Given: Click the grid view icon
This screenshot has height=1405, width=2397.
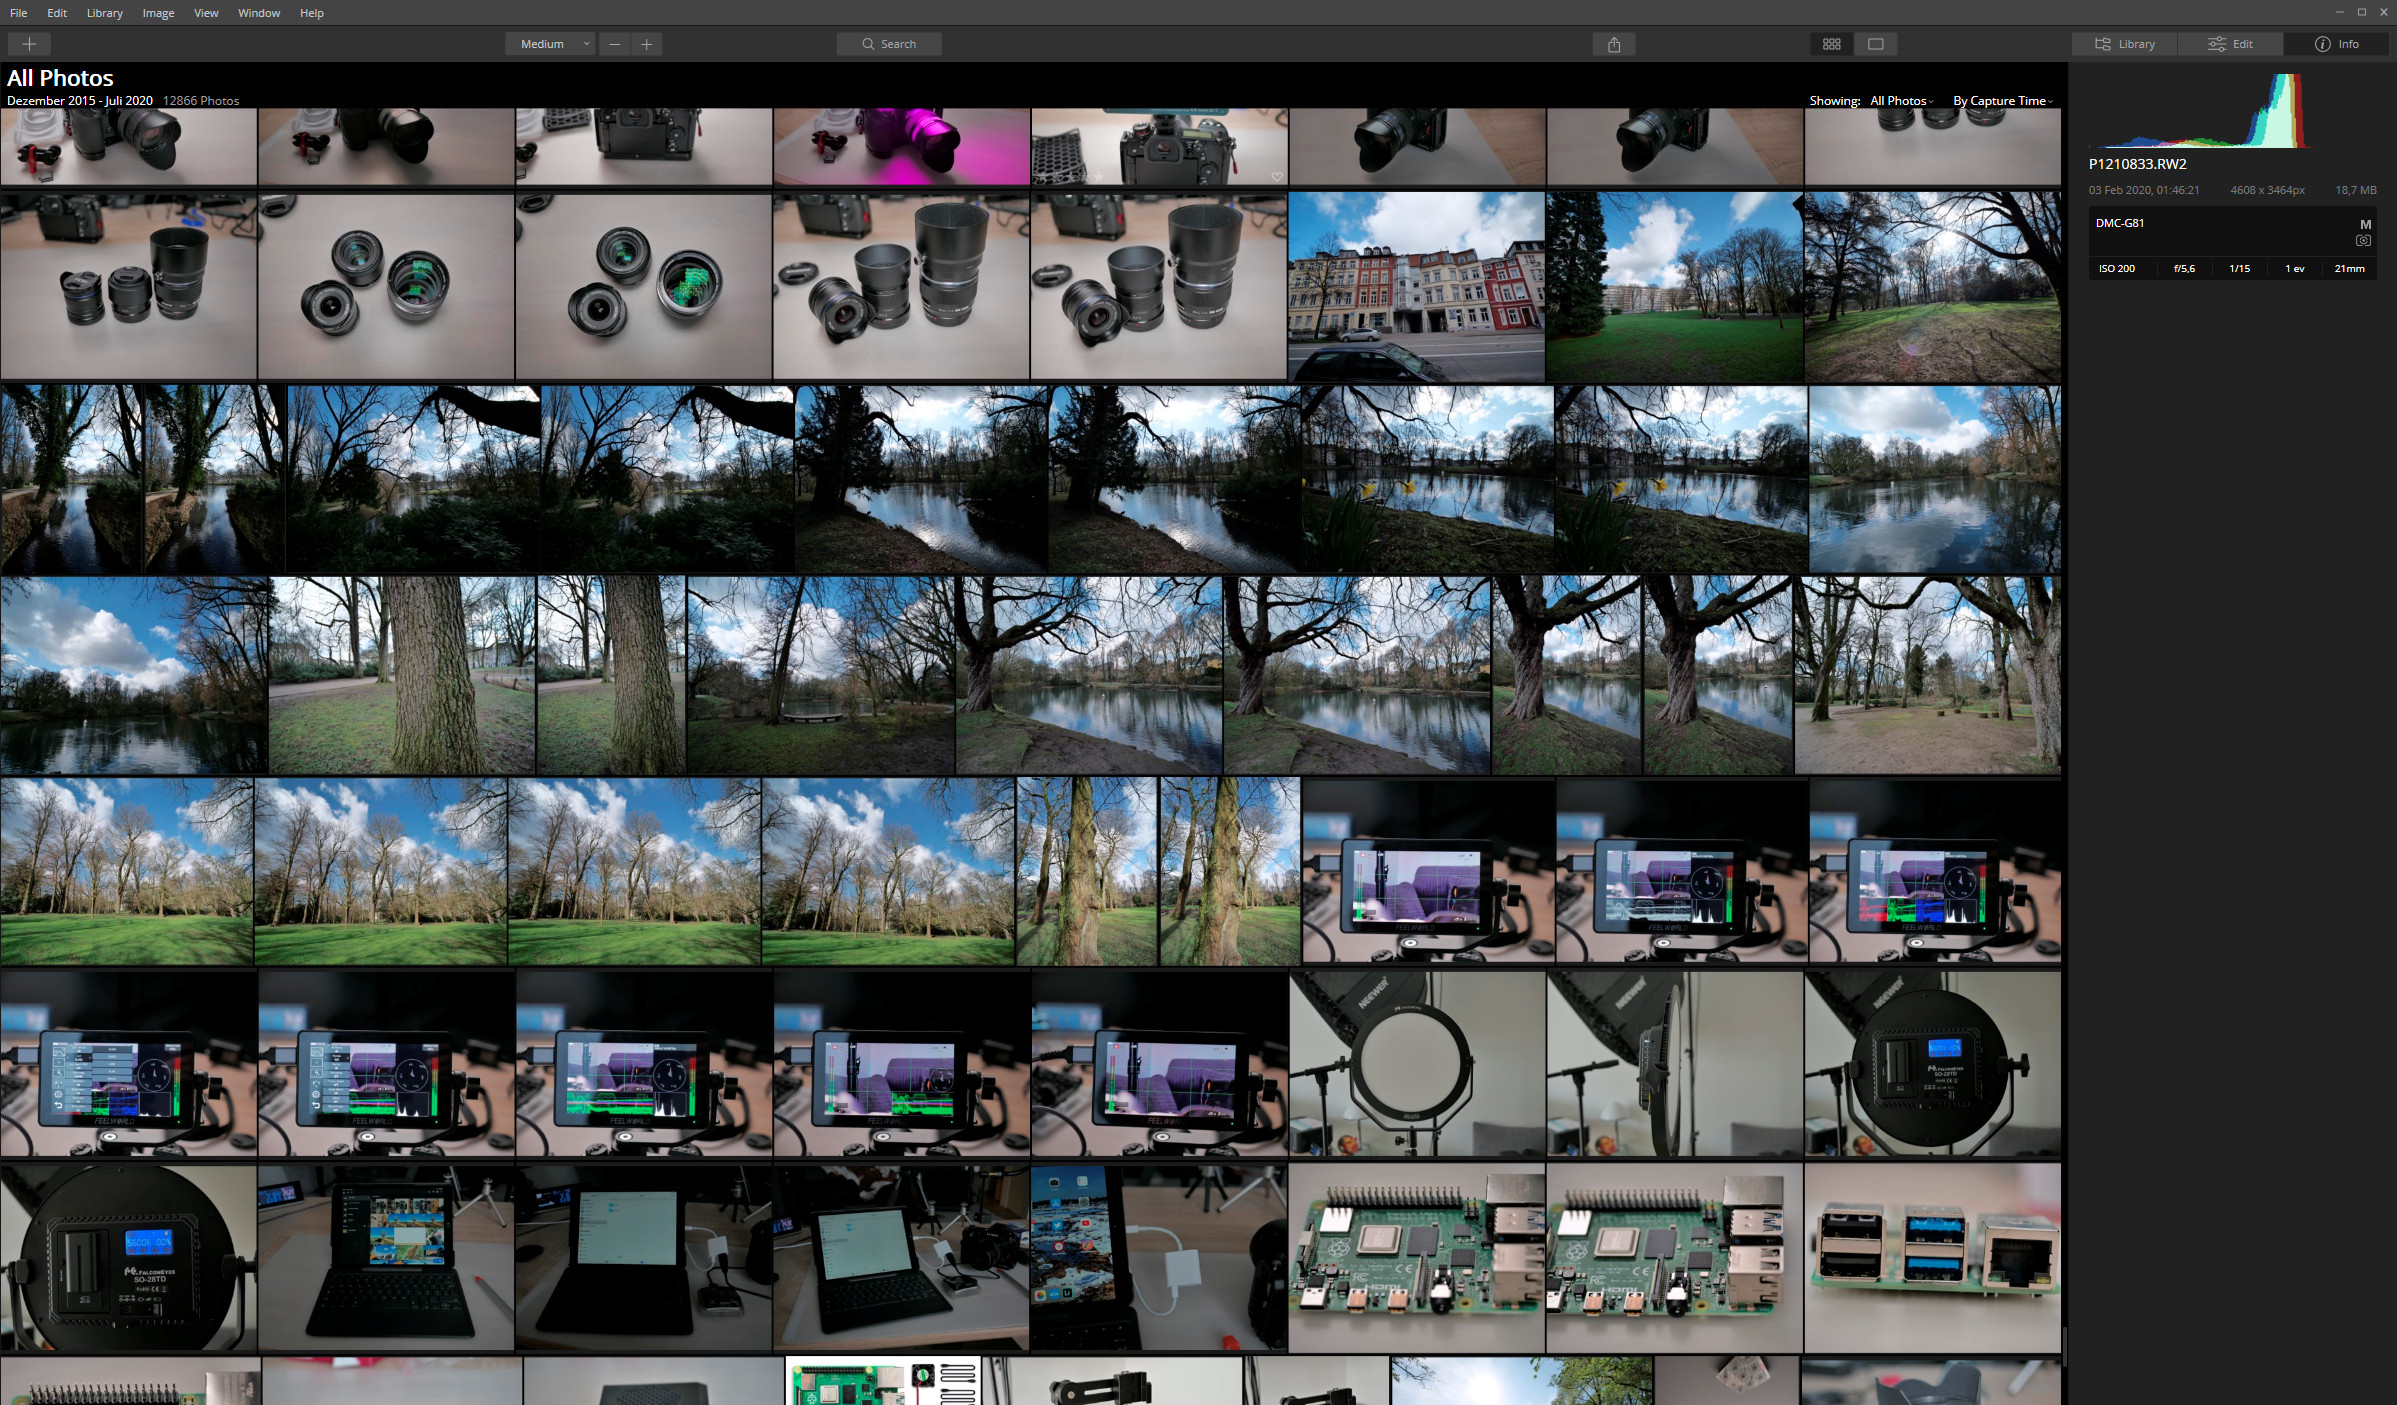Looking at the screenshot, I should (1832, 43).
